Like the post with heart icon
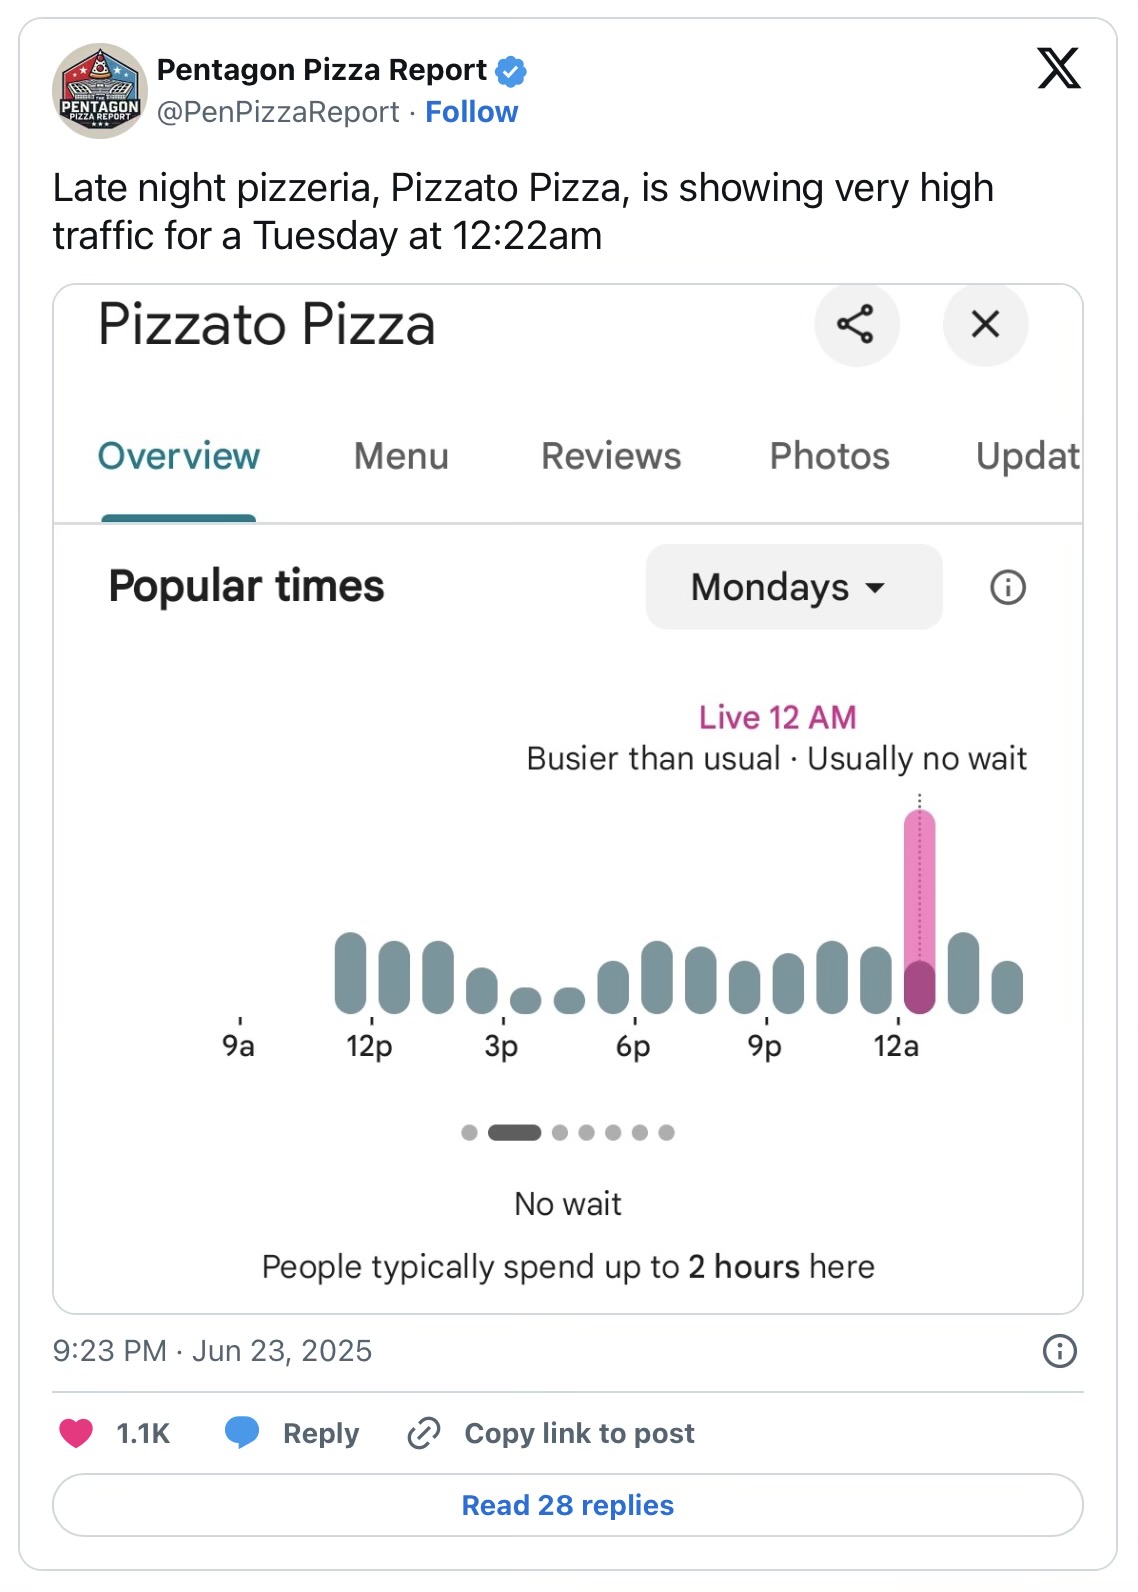The width and height of the screenshot is (1138, 1592). tap(76, 1433)
